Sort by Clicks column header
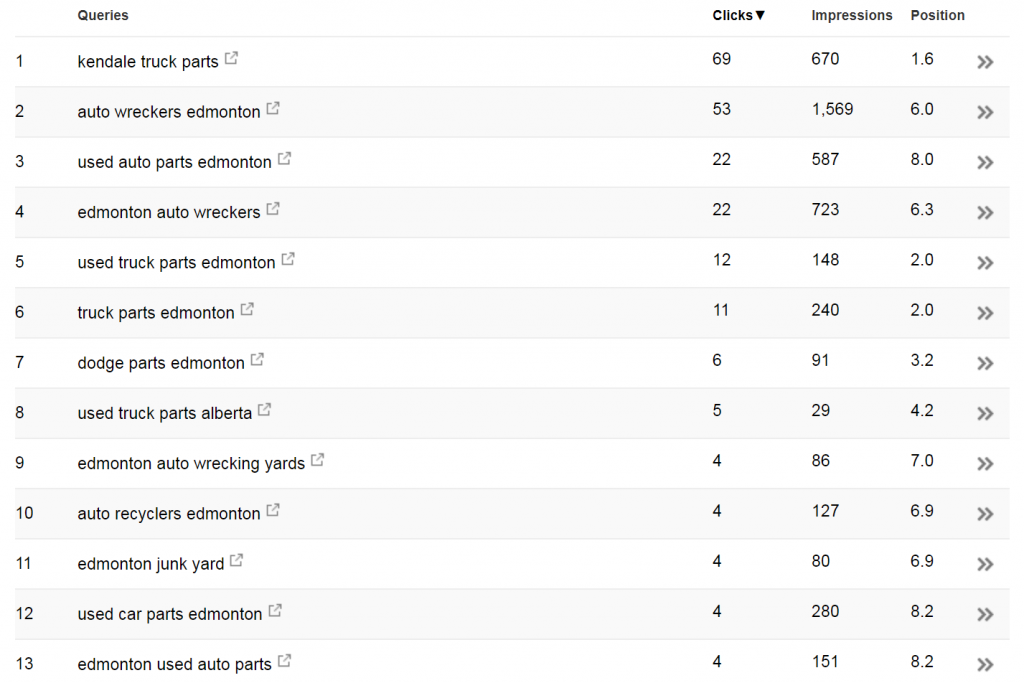Screen dimensions: 1024x683 (x=738, y=15)
